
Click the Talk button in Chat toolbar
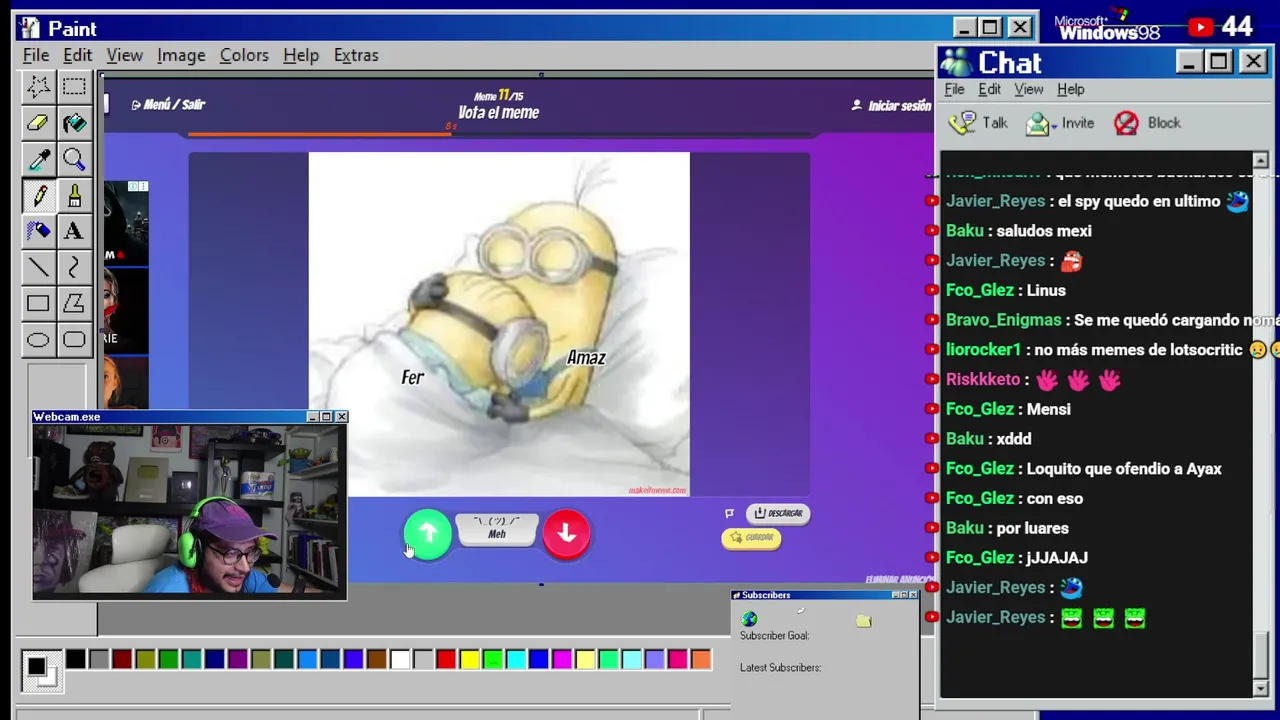(979, 123)
